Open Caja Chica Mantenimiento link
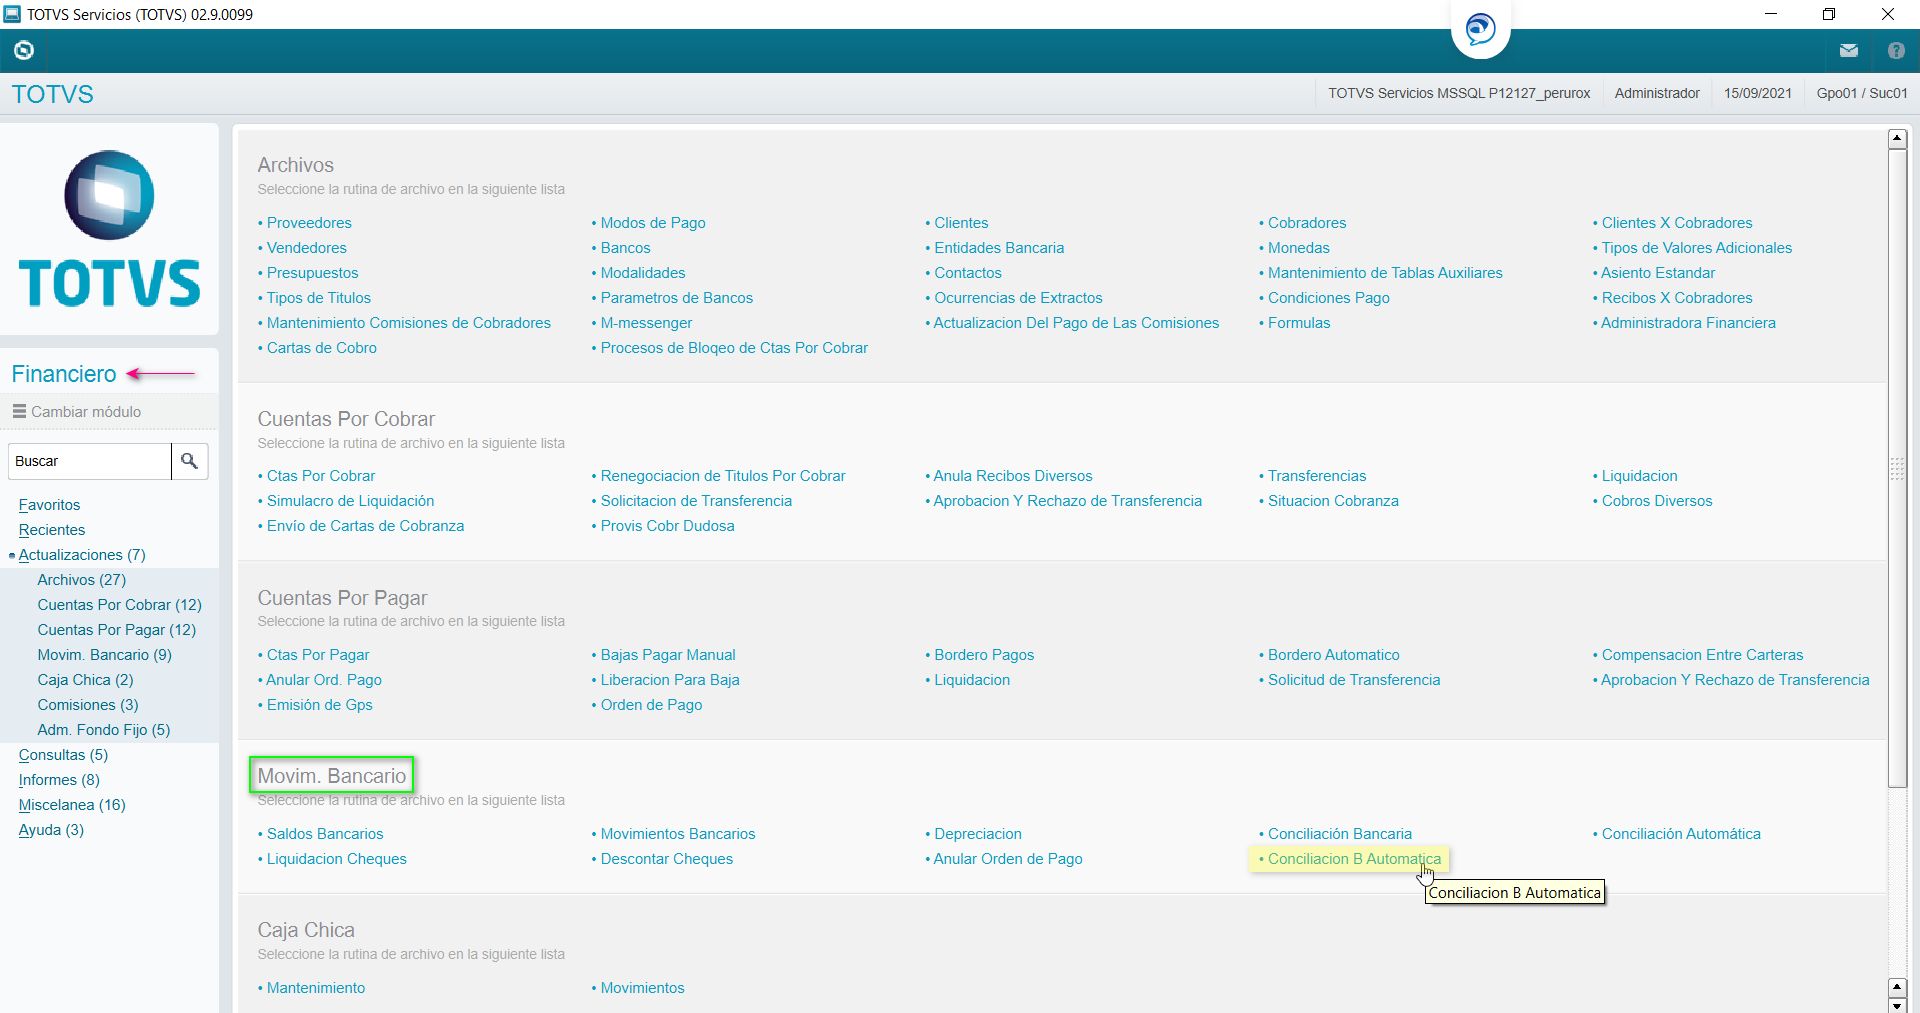Viewport: 1920px width, 1013px height. click(316, 988)
